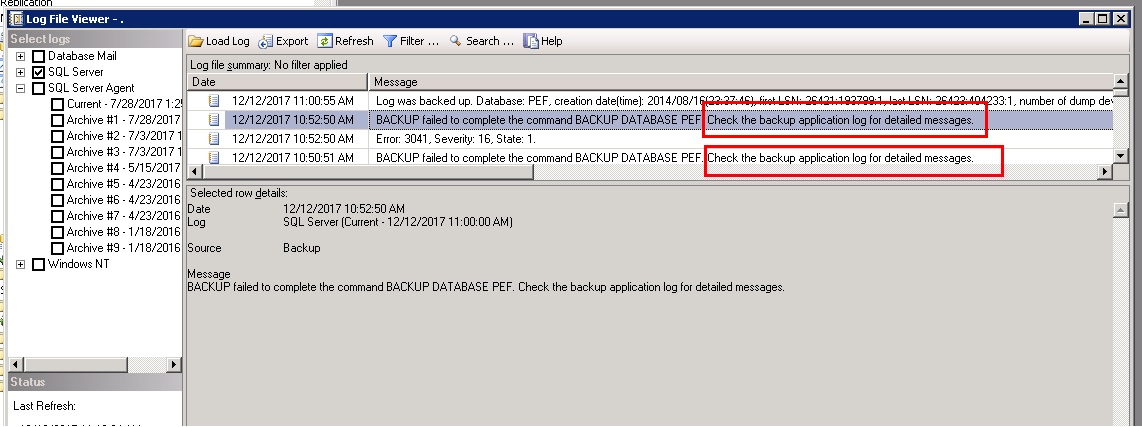Click the Select logs pane scroll-left arrow
This screenshot has width=1142, height=427.
[x=15, y=364]
